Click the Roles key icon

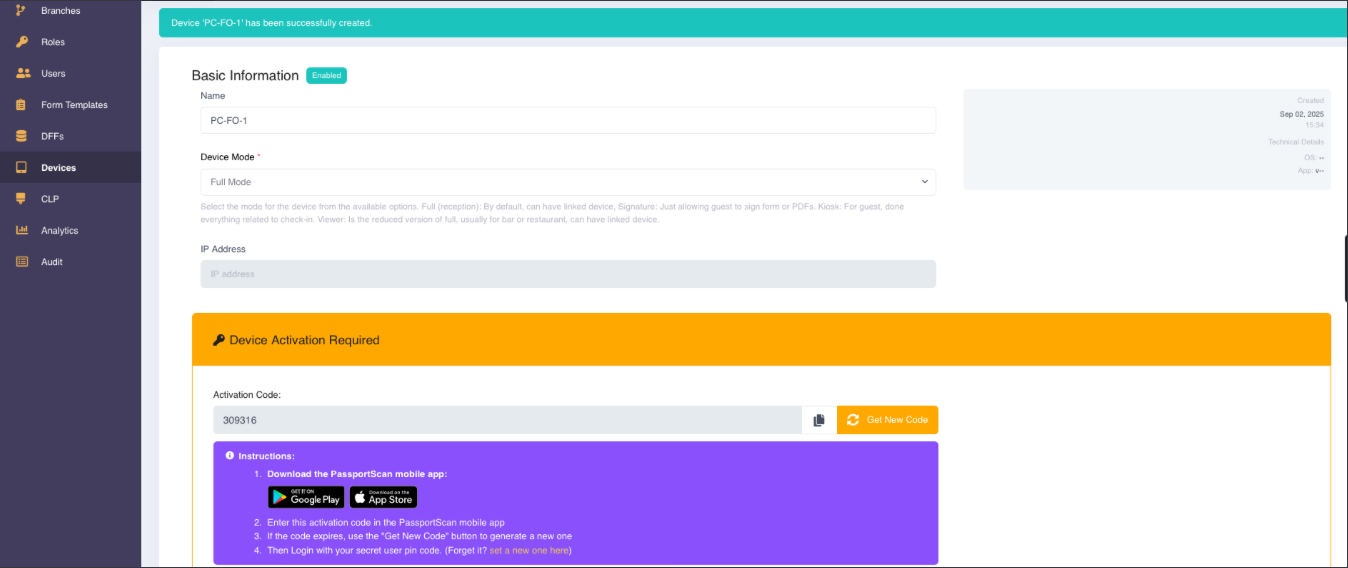pos(21,42)
